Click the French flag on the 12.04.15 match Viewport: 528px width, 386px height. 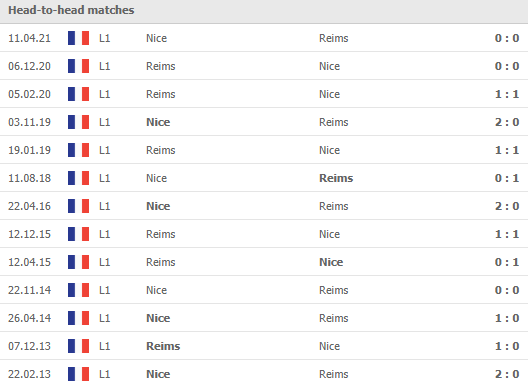click(78, 262)
